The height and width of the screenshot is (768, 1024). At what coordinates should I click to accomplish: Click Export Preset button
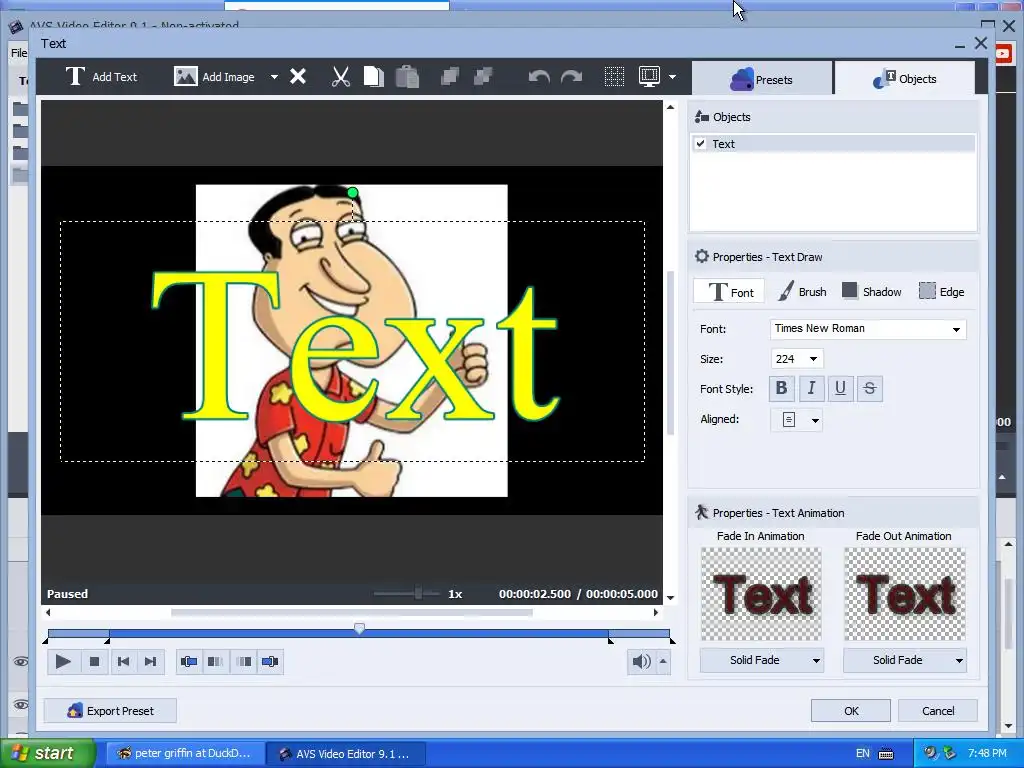point(110,711)
